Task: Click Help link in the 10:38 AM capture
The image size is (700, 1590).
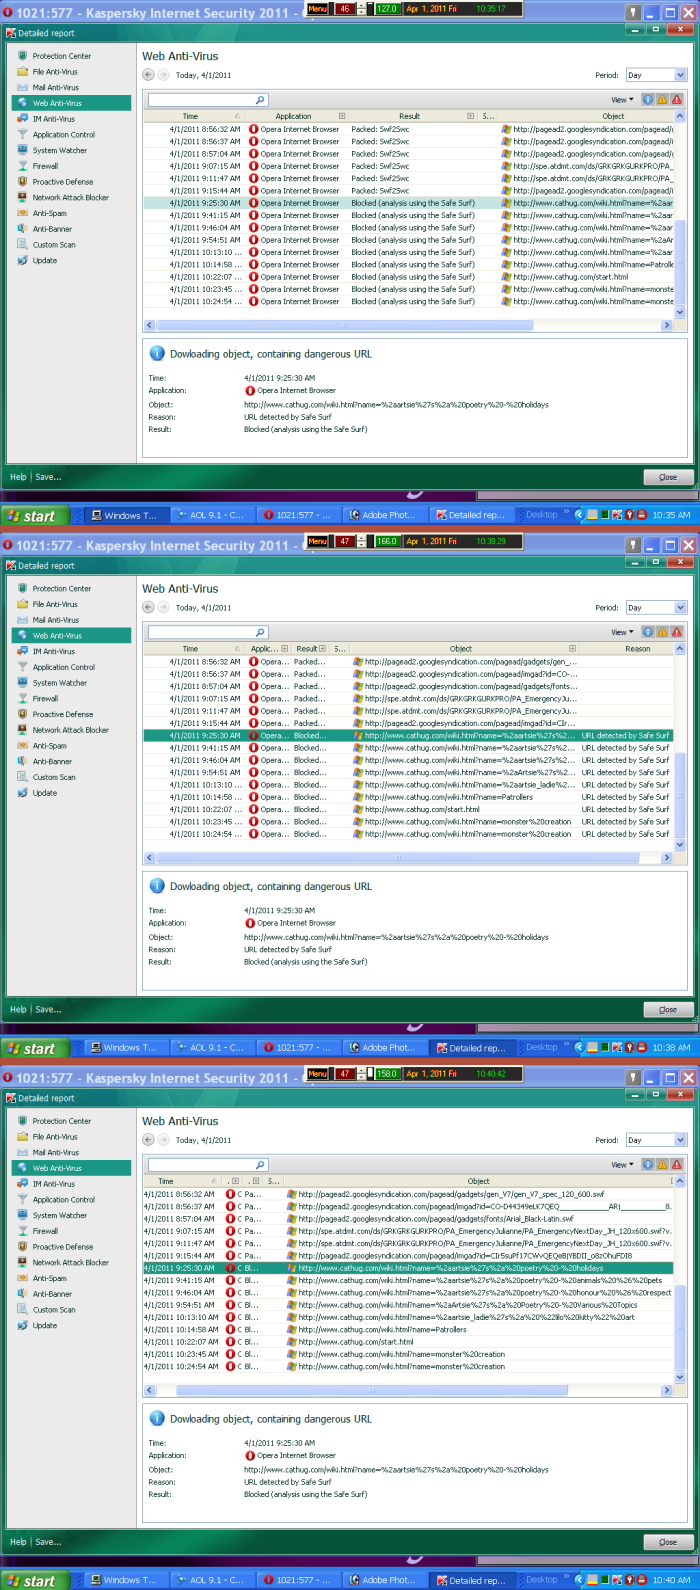Action: [18, 1009]
